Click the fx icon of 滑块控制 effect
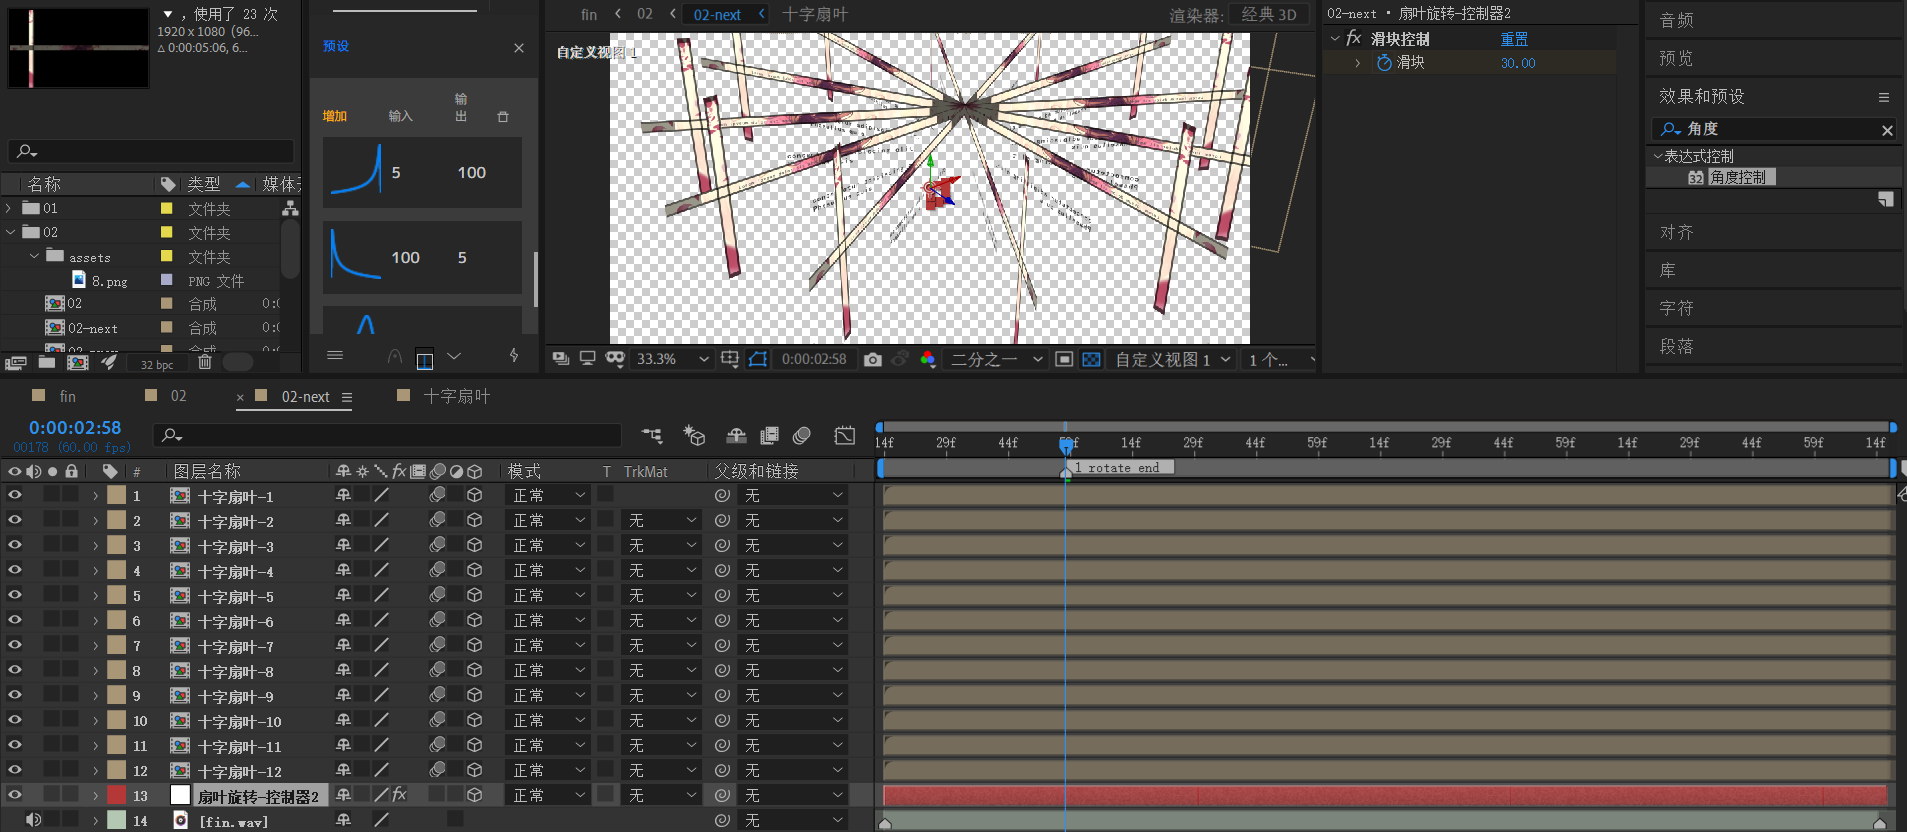This screenshot has width=1907, height=832. coord(1354,38)
